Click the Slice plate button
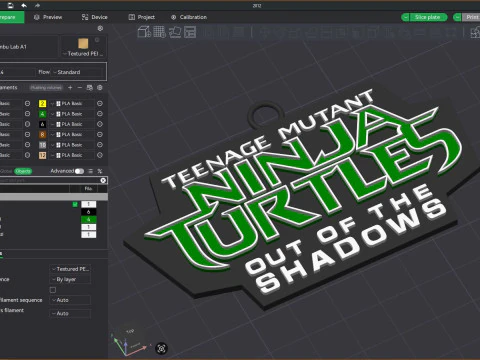The image size is (480, 360). point(428,17)
